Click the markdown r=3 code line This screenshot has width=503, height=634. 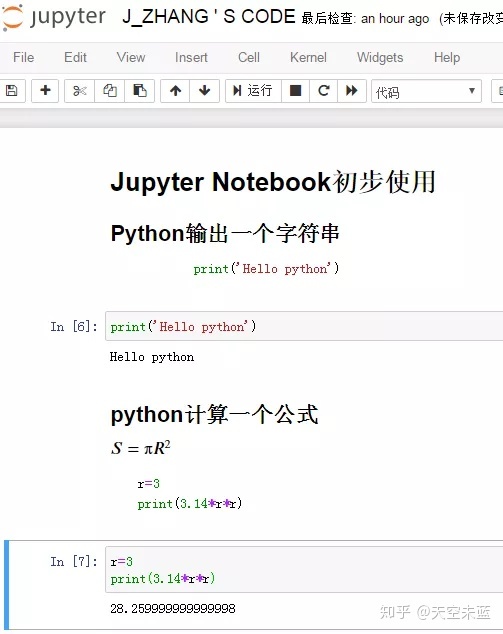pyautogui.click(x=148, y=484)
